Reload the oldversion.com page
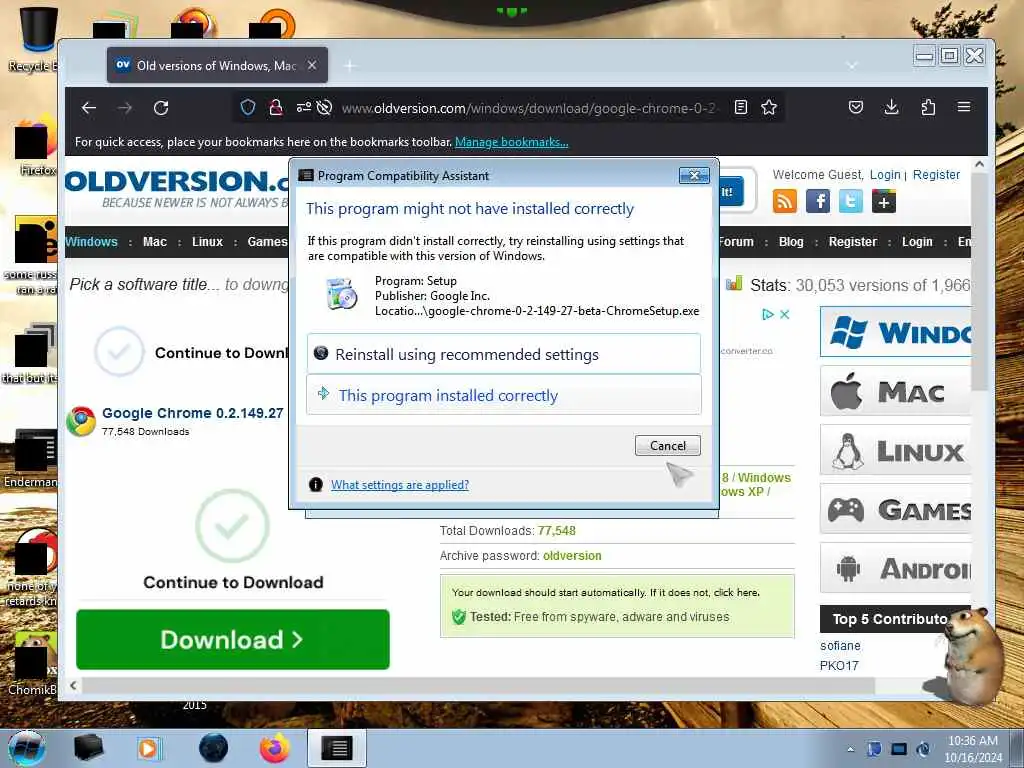The height and width of the screenshot is (768, 1024). [x=161, y=108]
